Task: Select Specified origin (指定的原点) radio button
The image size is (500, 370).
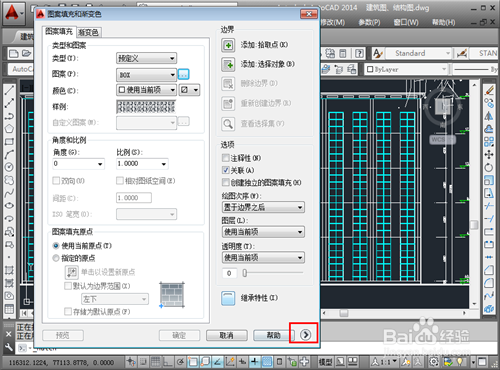Action: tap(56, 258)
